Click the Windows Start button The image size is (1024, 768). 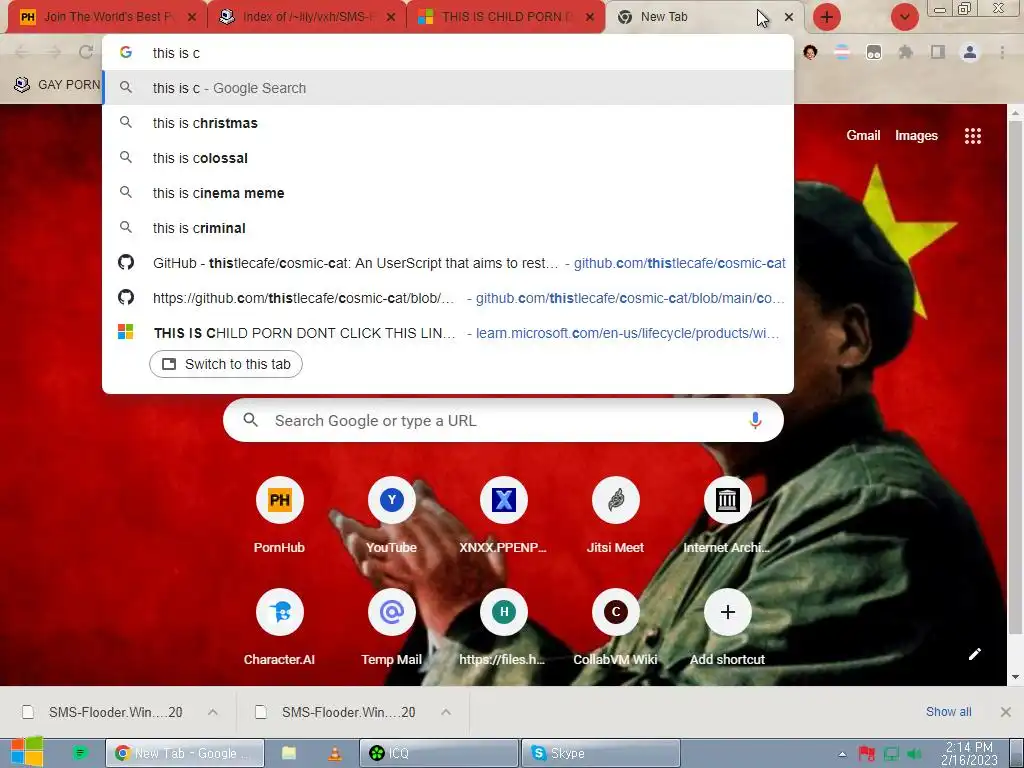coord(27,752)
